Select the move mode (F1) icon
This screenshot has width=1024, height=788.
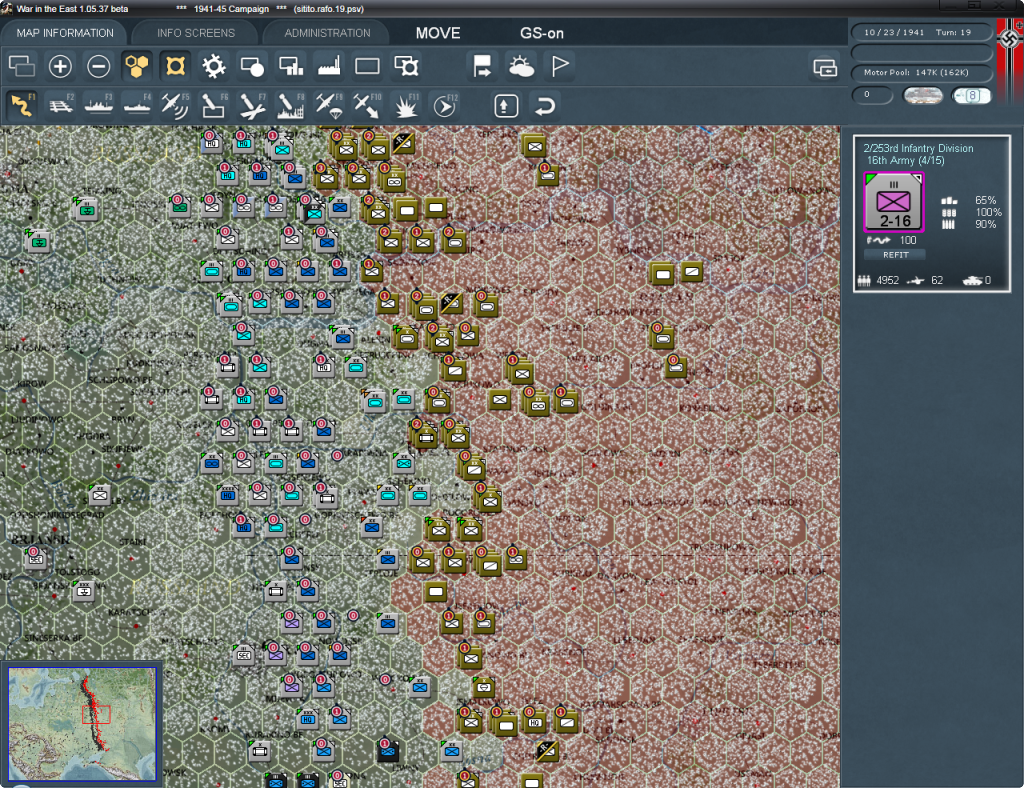(x=22, y=105)
